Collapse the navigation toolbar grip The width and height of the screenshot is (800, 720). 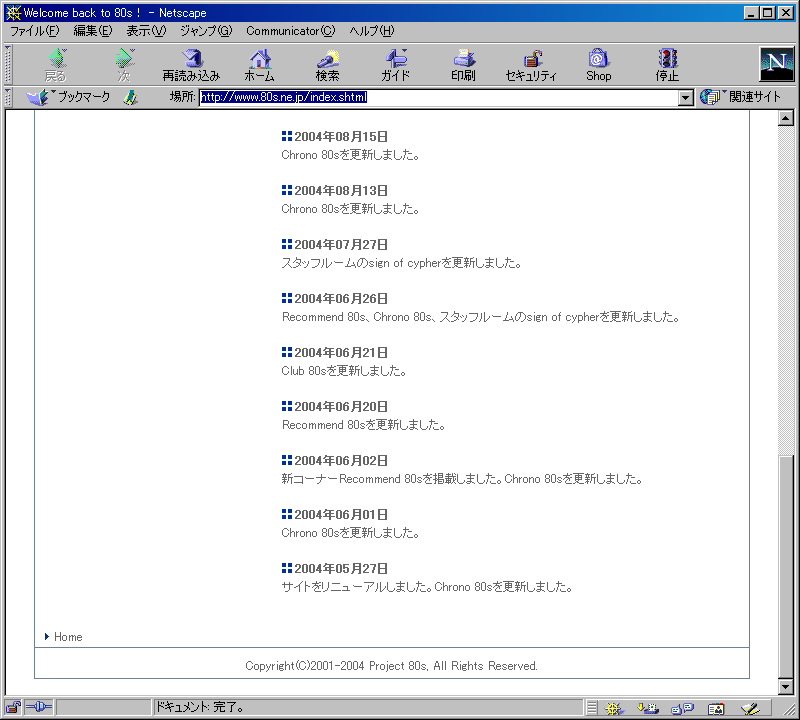coord(8,65)
